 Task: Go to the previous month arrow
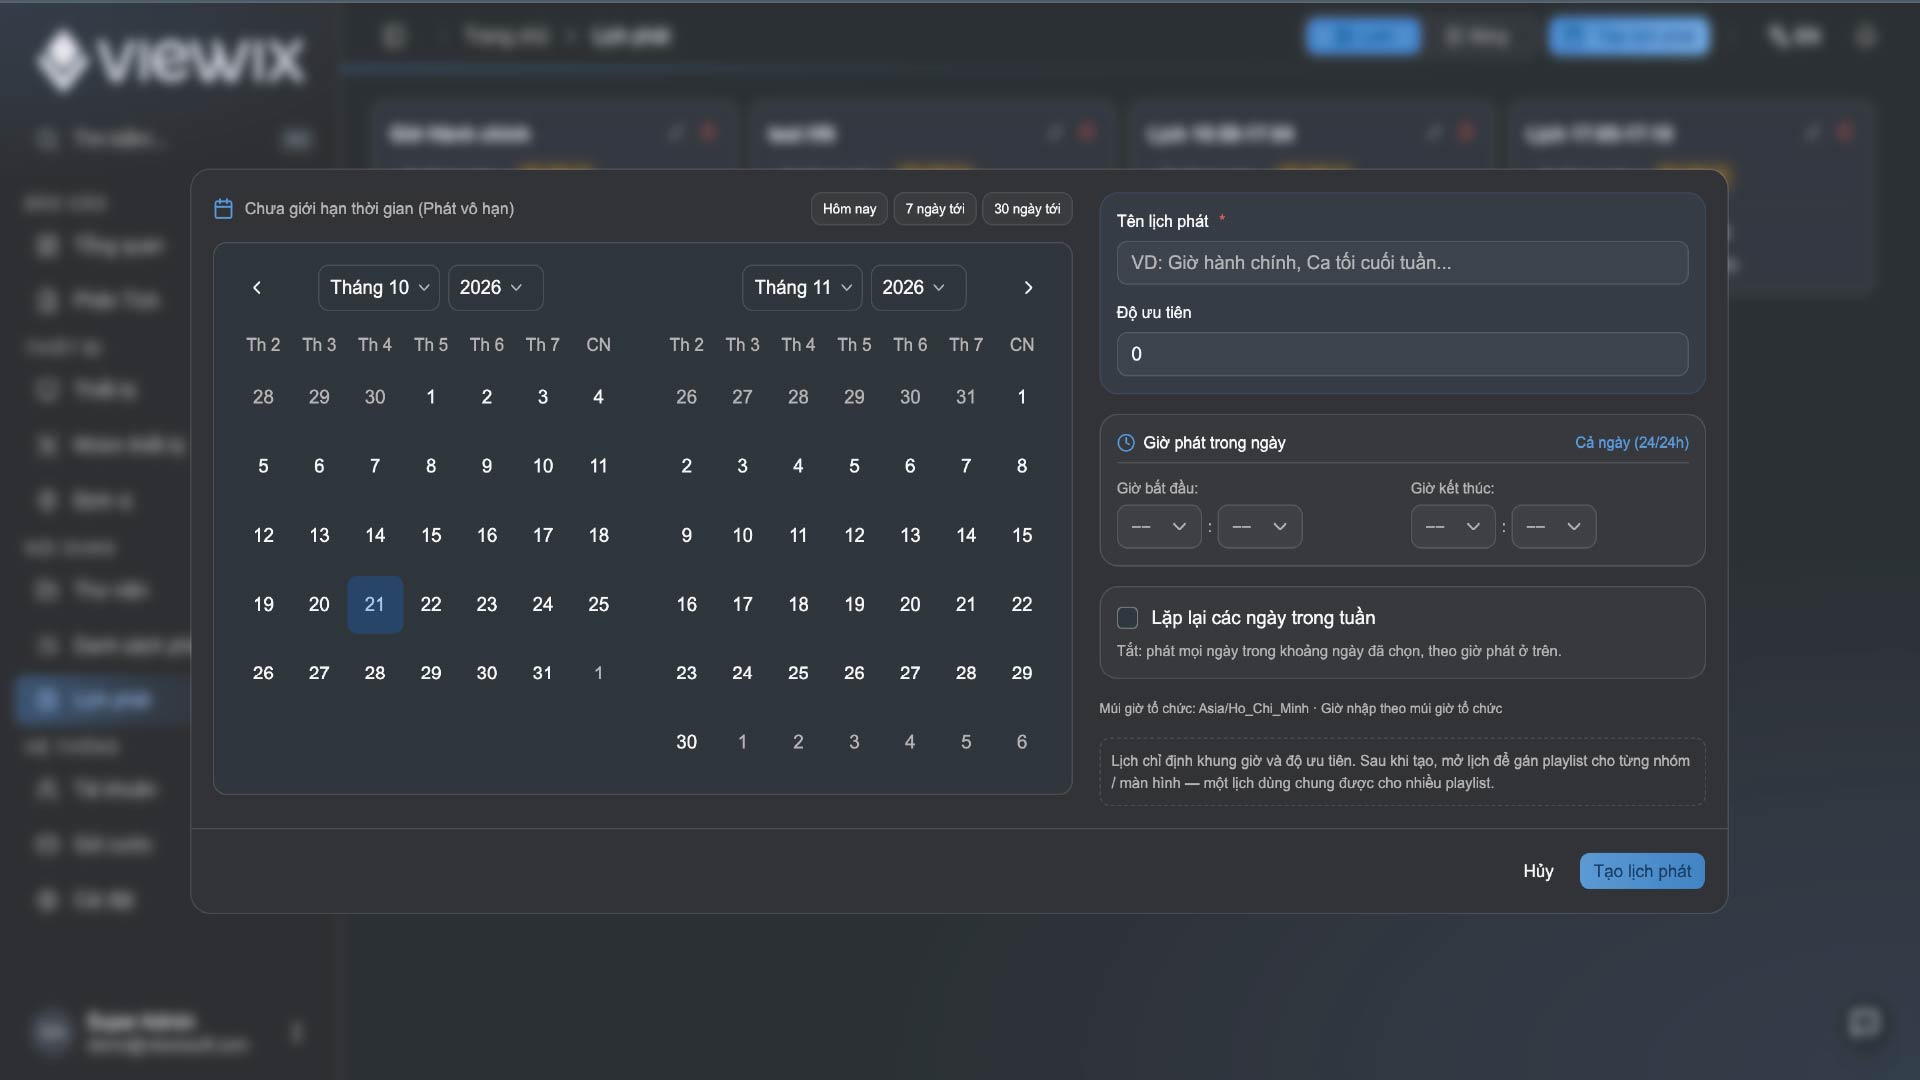[x=257, y=288]
